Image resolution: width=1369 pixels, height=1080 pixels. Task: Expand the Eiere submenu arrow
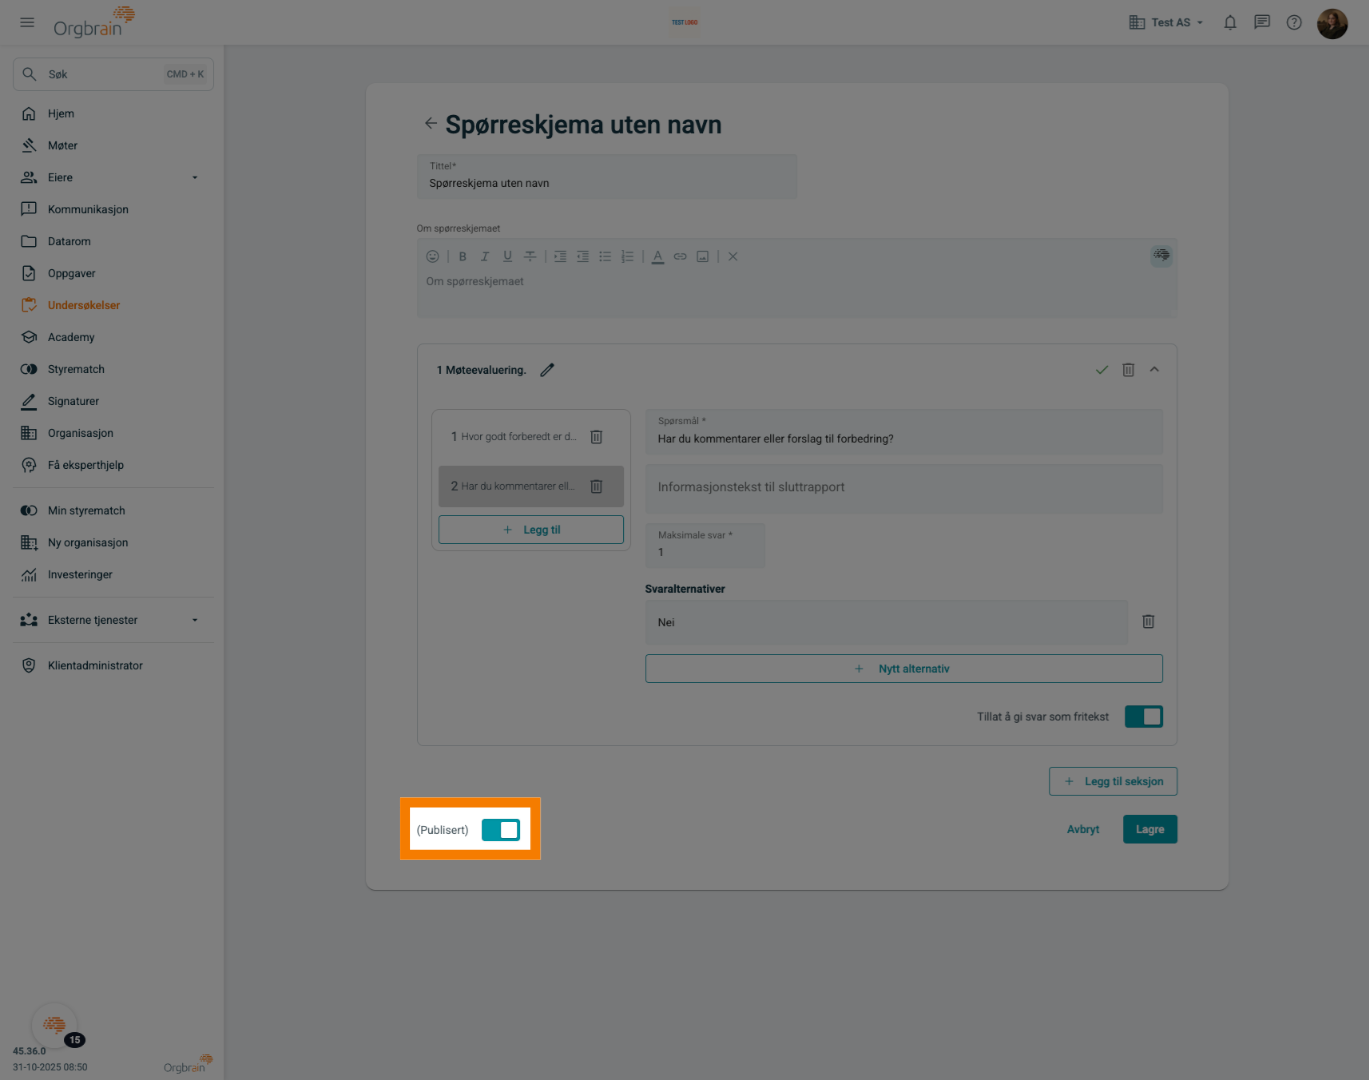point(195,178)
